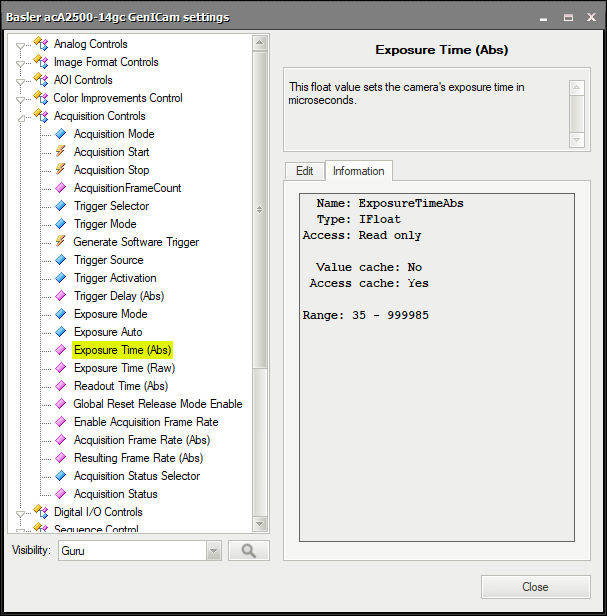Click the blue diamond icon beside Exposure Mode
Screen dimensions: 607x616
[61, 314]
